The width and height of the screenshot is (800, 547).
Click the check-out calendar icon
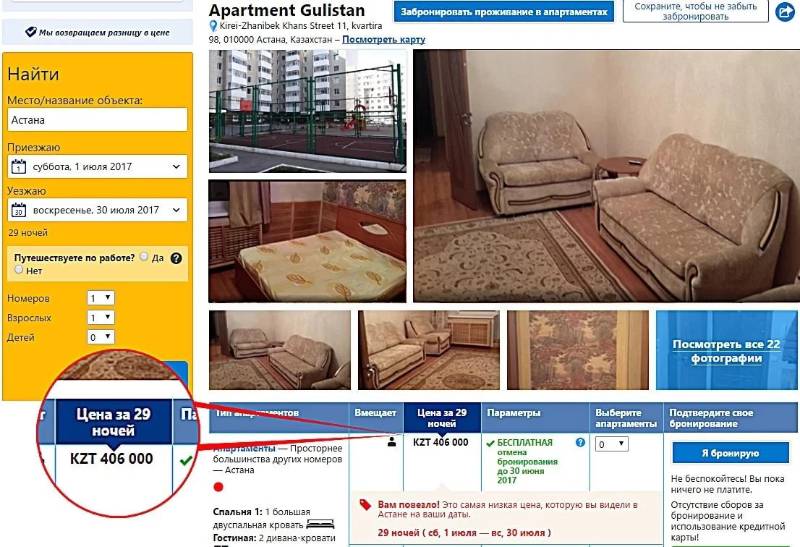[18, 210]
